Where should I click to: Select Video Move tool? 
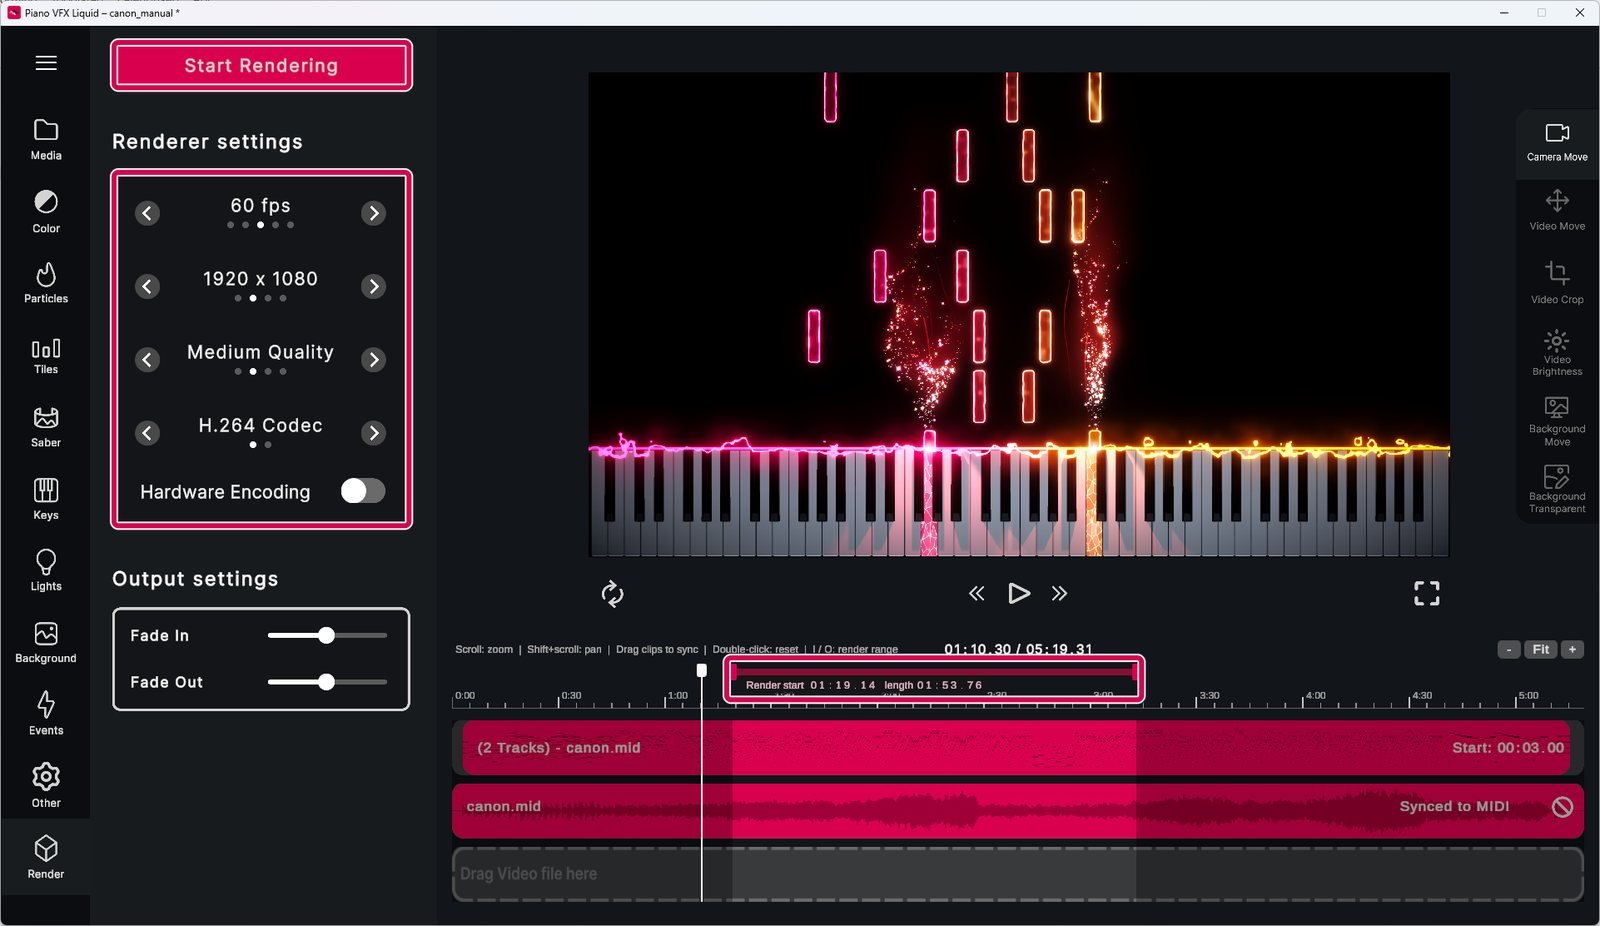click(x=1557, y=210)
